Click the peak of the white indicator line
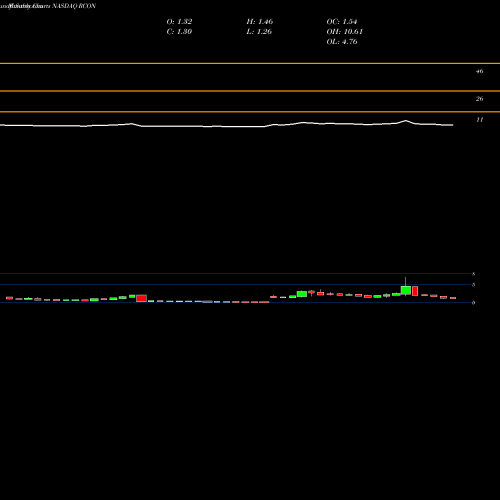Viewport: 500px width, 500px height. pyautogui.click(x=406, y=120)
